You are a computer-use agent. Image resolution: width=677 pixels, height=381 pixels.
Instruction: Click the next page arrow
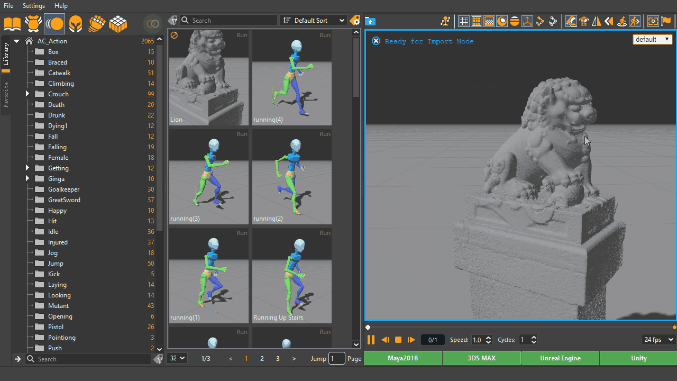tap(294, 359)
